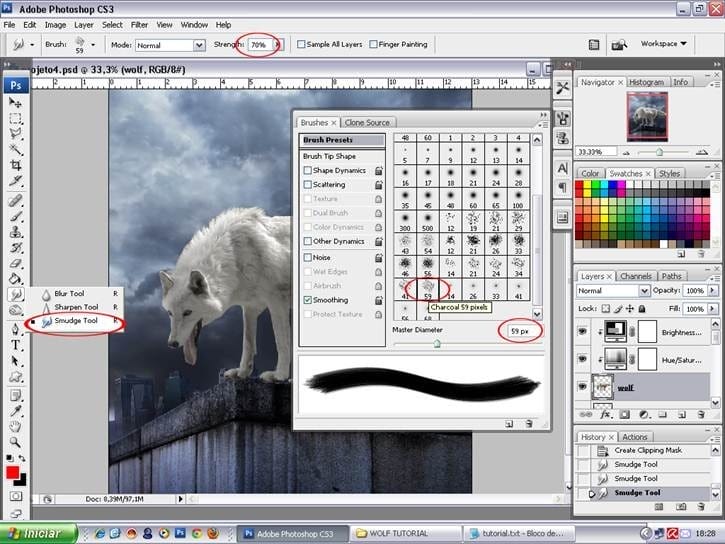Select Create Clipping Mask history state
The image size is (725, 544).
tap(647, 450)
